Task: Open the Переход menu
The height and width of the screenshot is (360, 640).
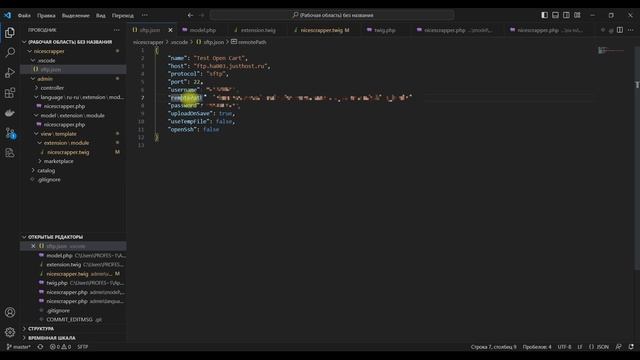Action: point(123,16)
